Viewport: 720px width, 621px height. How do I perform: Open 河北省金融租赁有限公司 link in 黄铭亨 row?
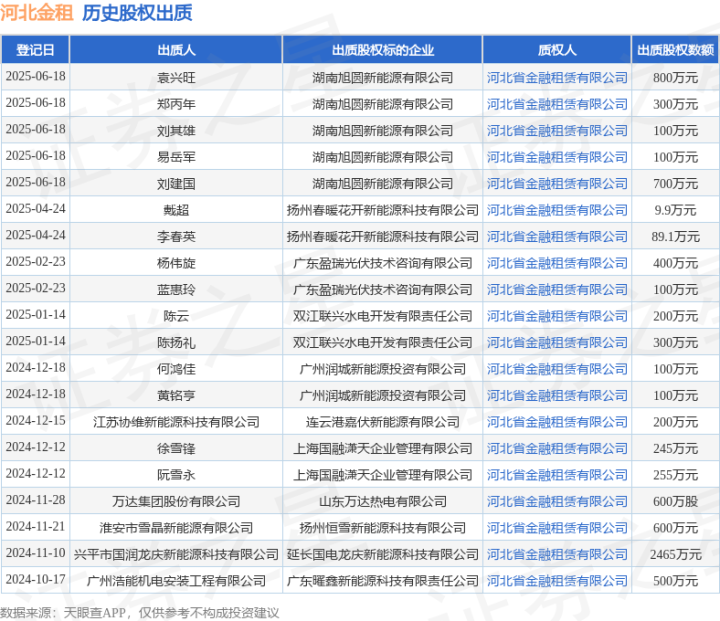[x=557, y=395]
